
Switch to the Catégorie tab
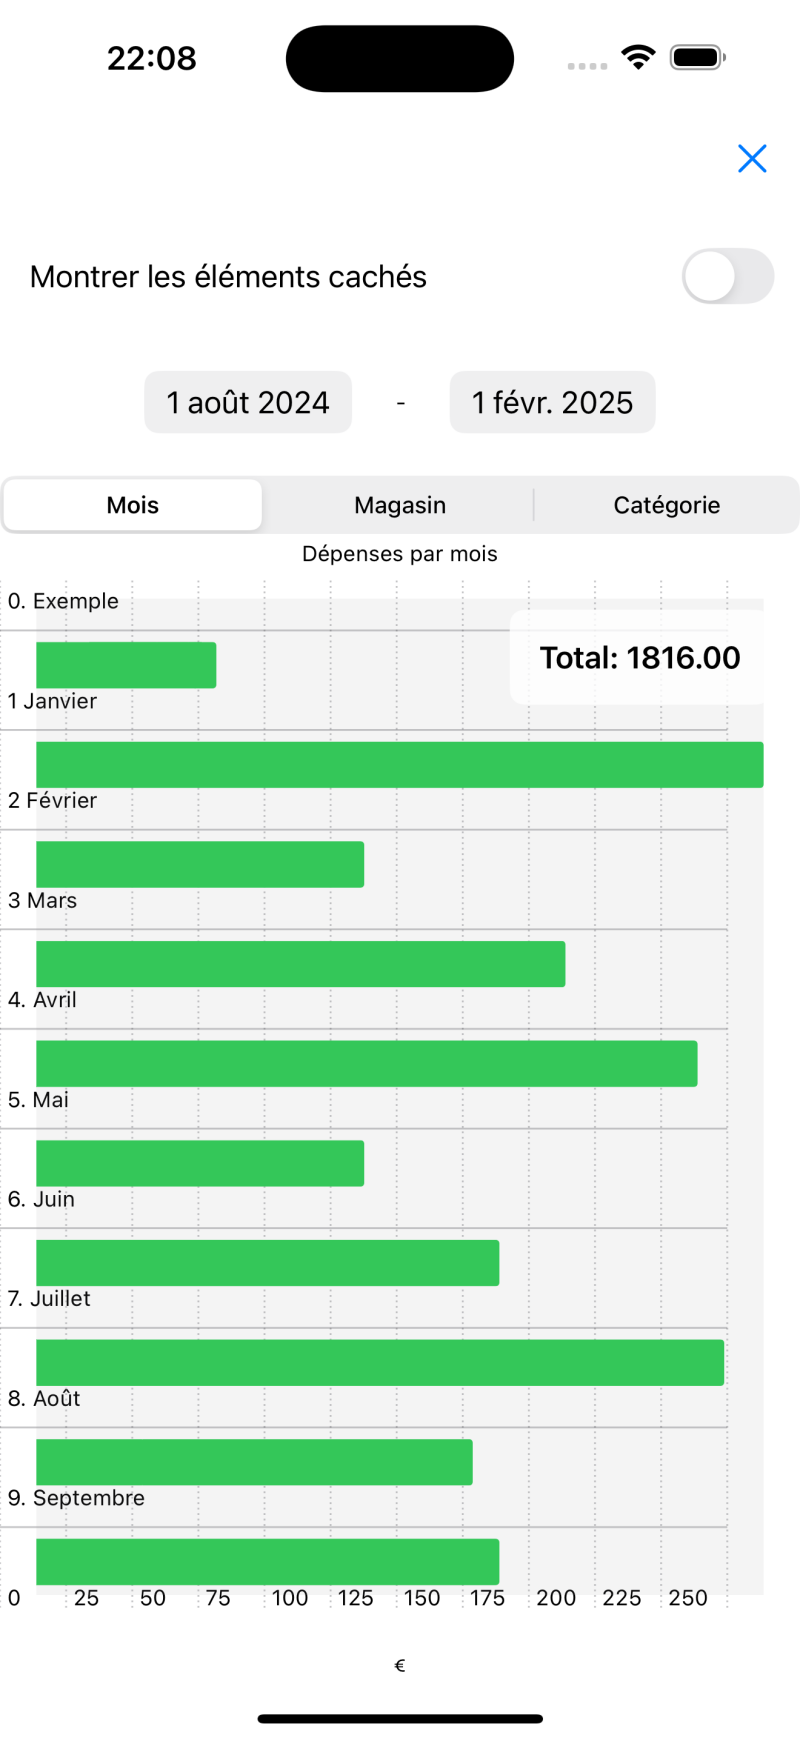[x=666, y=505]
